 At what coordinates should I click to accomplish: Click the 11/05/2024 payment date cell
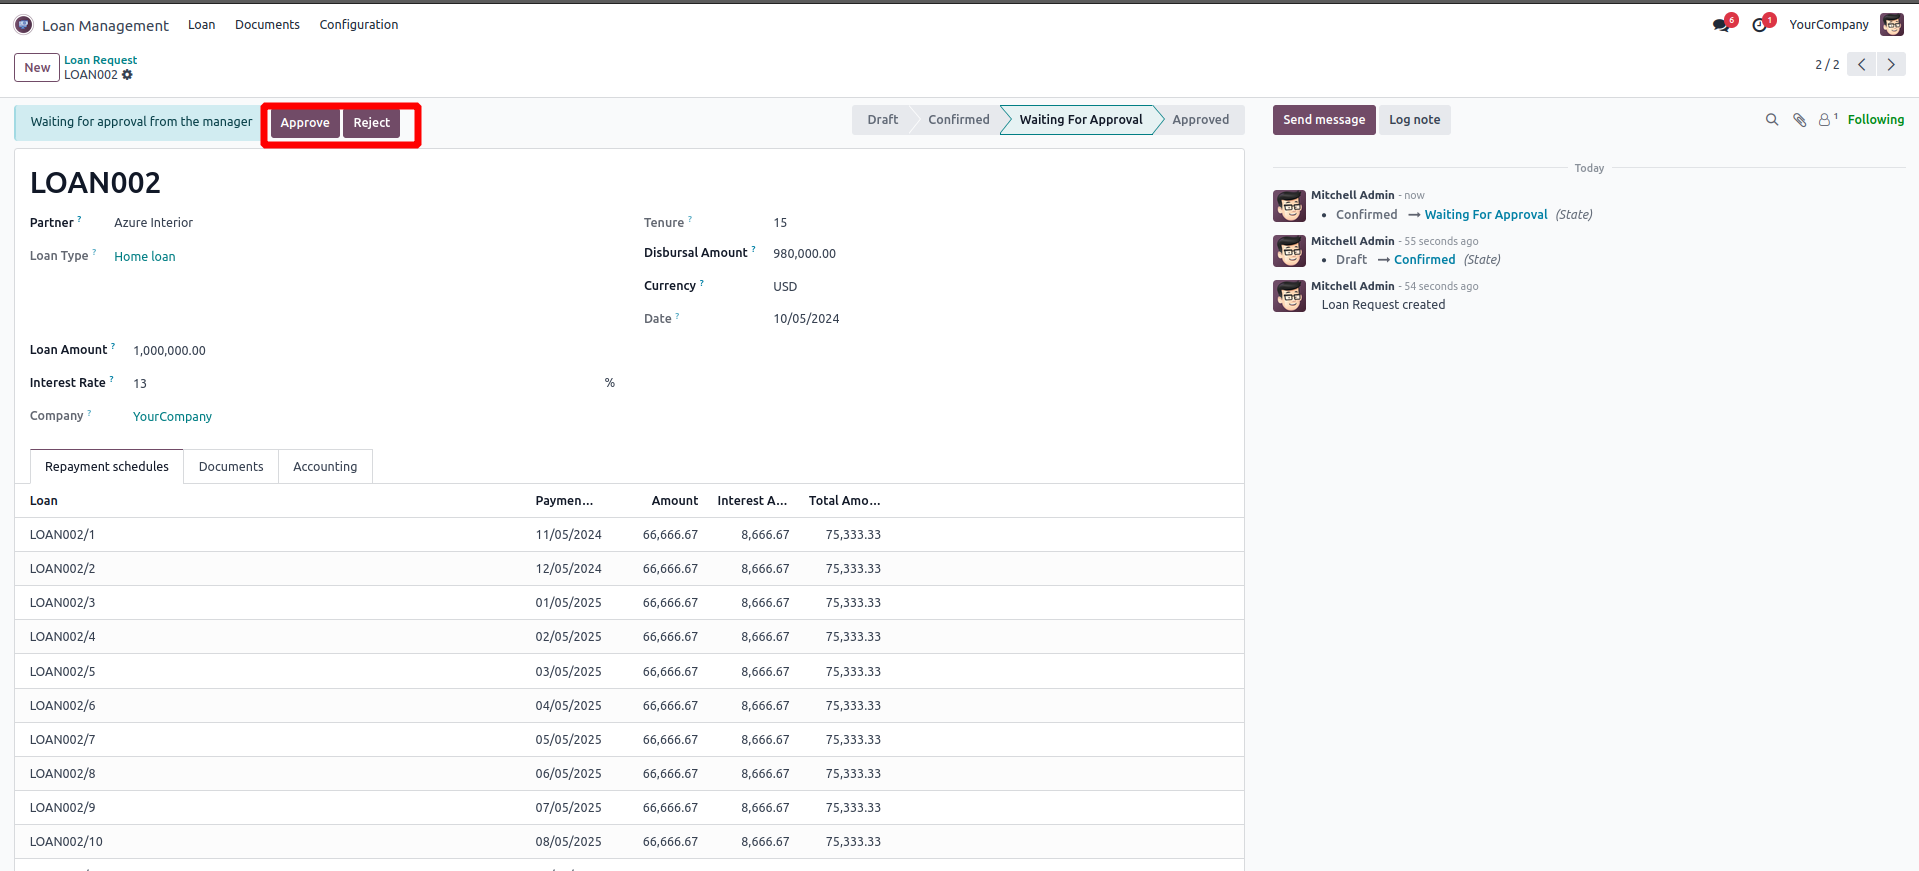coord(568,535)
